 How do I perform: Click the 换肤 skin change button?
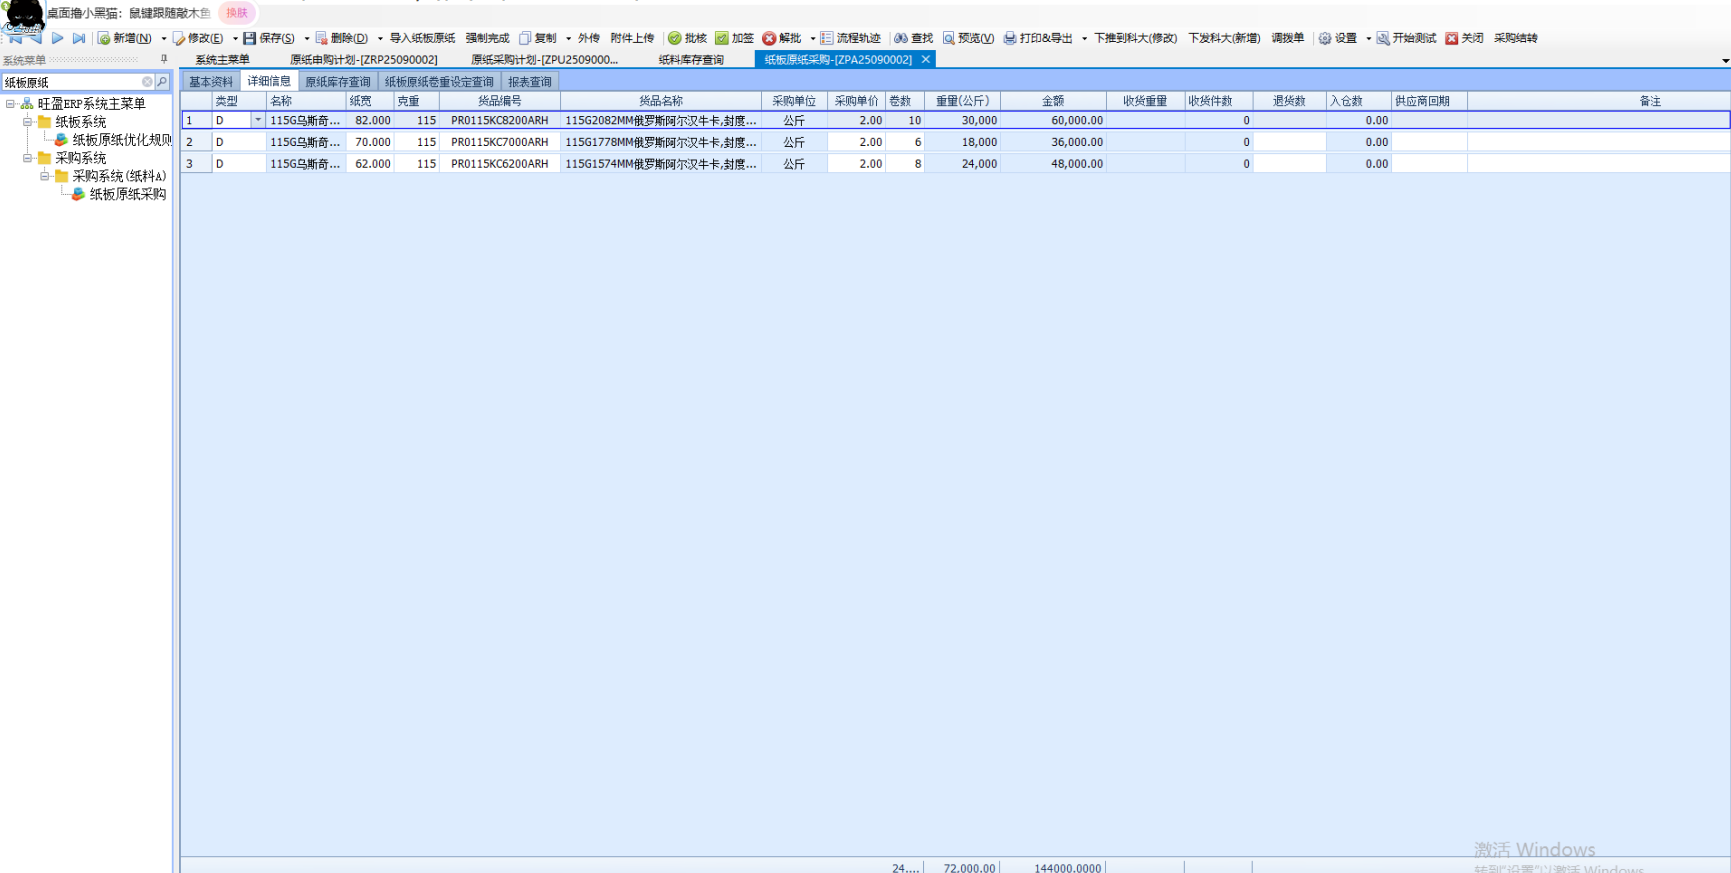(237, 13)
